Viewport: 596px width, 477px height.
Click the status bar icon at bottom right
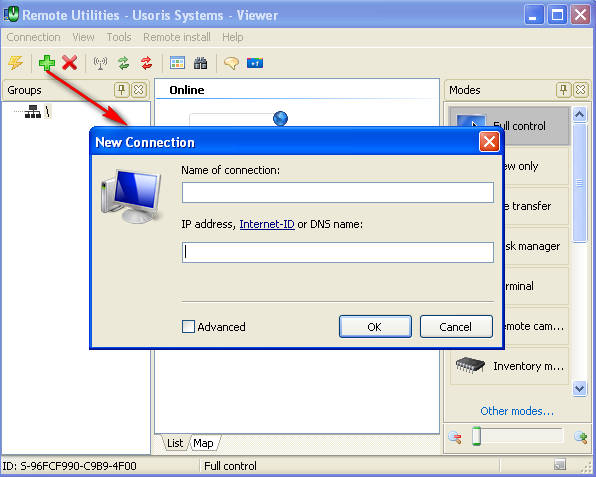[560, 464]
